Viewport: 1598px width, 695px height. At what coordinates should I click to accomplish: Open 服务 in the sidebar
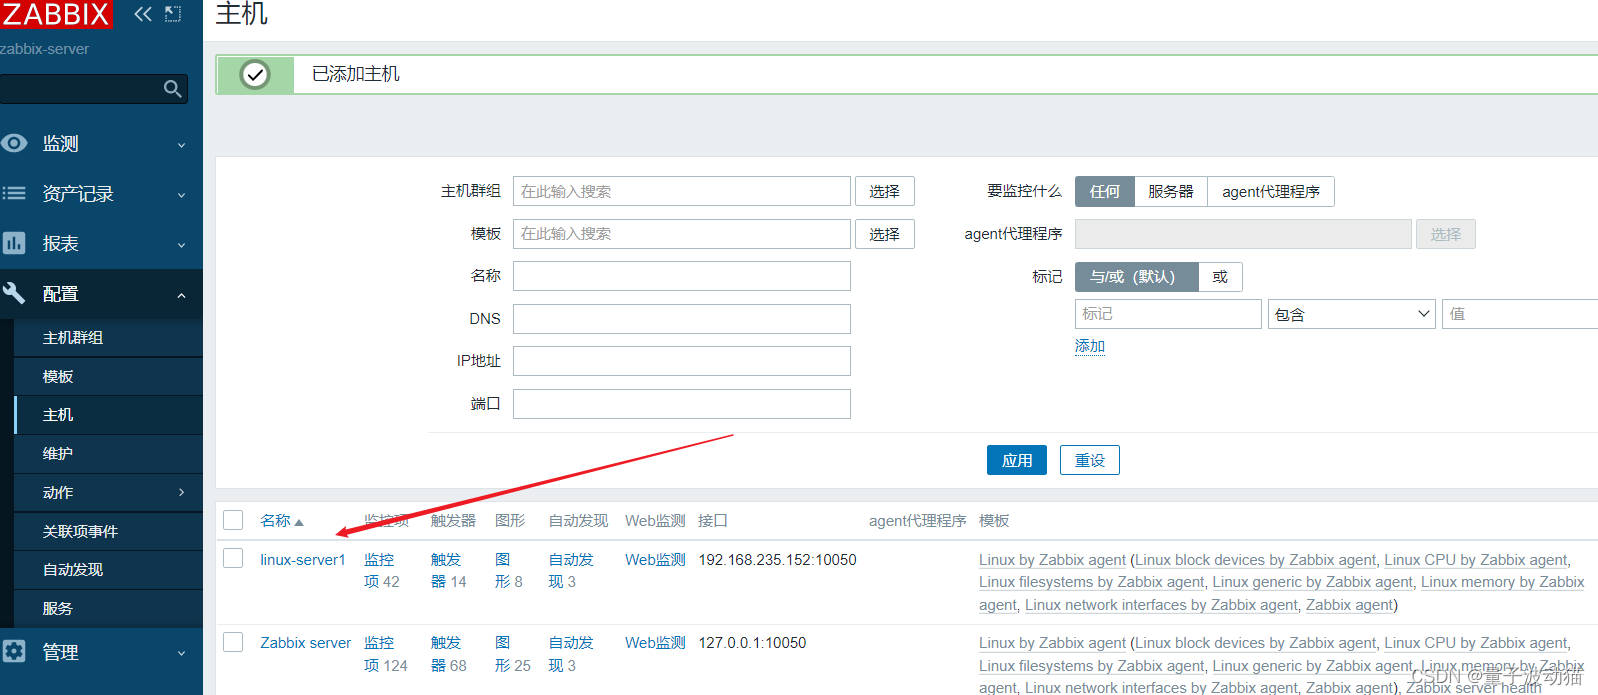point(58,608)
